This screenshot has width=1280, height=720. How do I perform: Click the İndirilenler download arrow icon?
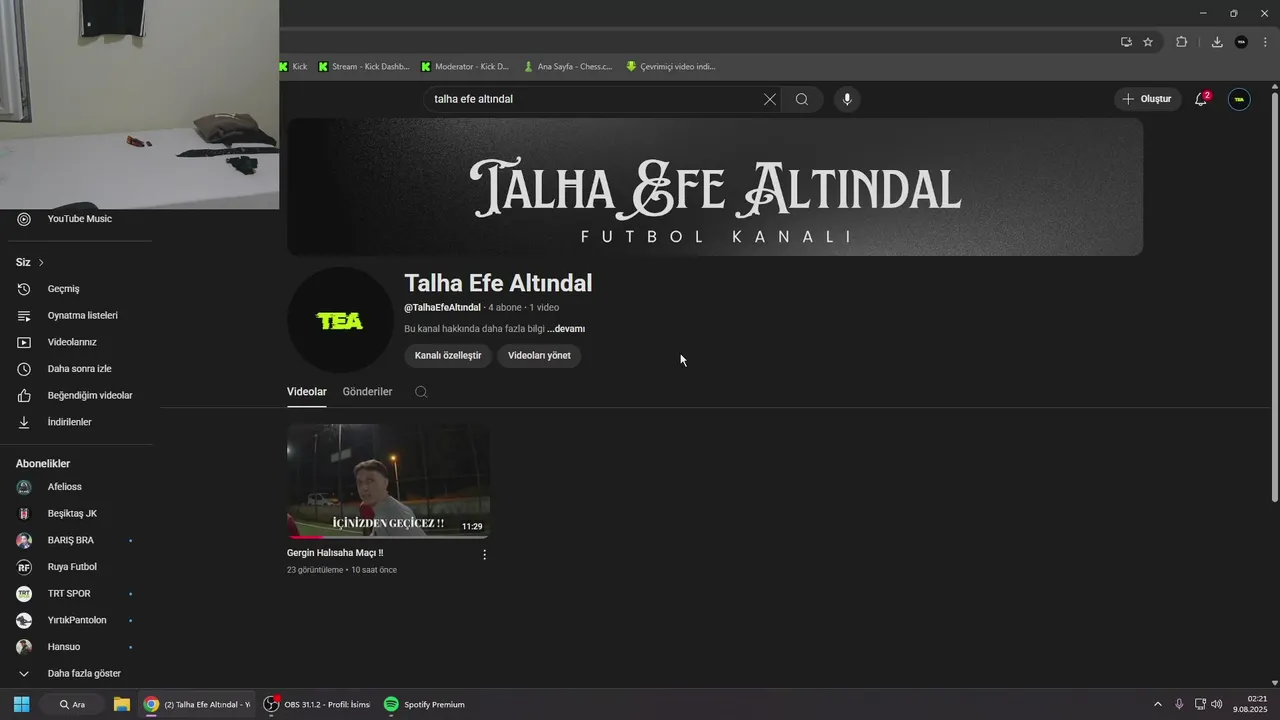[x=24, y=422]
